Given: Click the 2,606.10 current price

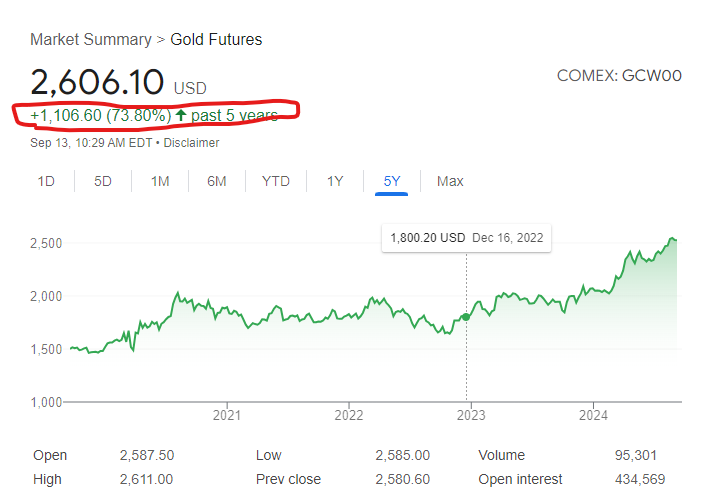Looking at the screenshot, I should (98, 83).
